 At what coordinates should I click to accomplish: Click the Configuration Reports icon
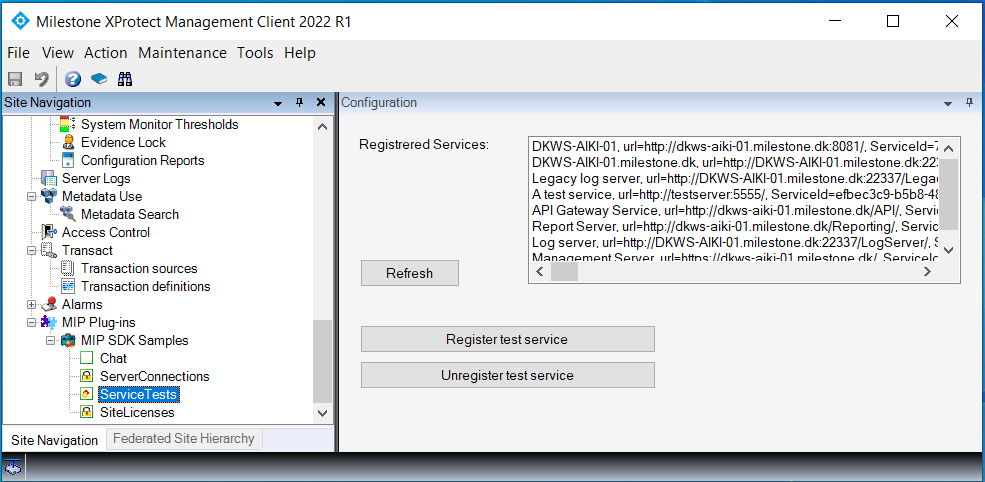click(68, 160)
